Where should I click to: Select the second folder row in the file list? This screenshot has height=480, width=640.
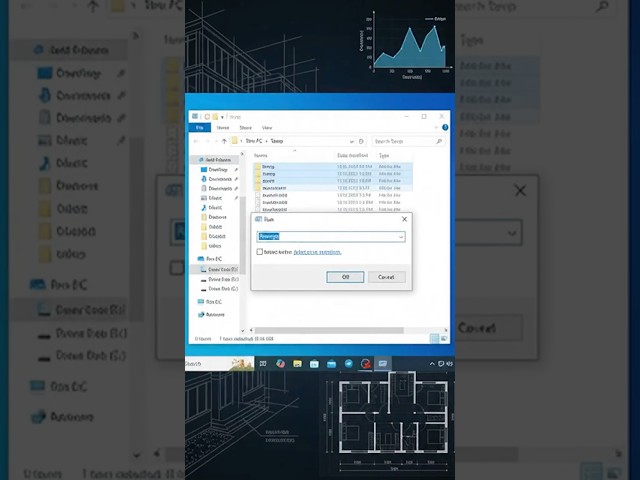click(333, 174)
